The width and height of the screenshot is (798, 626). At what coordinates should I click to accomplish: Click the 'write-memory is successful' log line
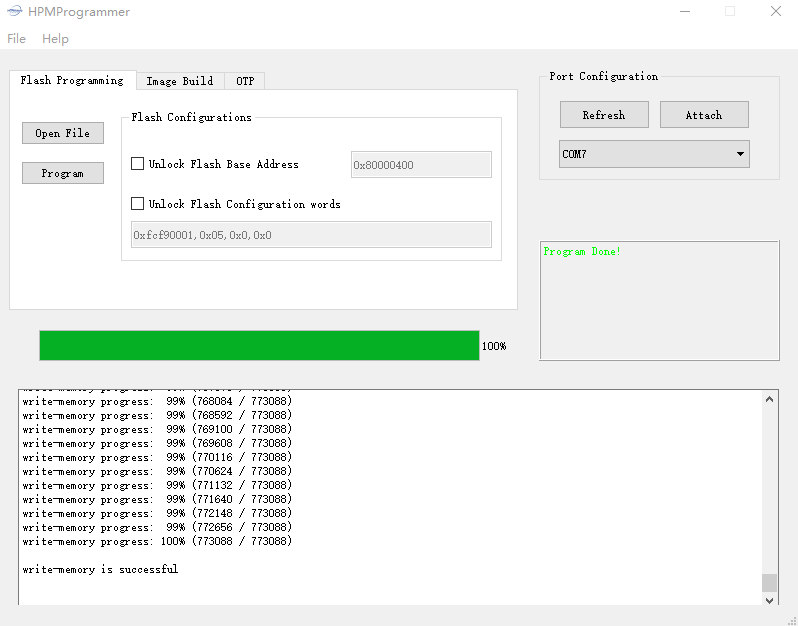[x=100, y=569]
